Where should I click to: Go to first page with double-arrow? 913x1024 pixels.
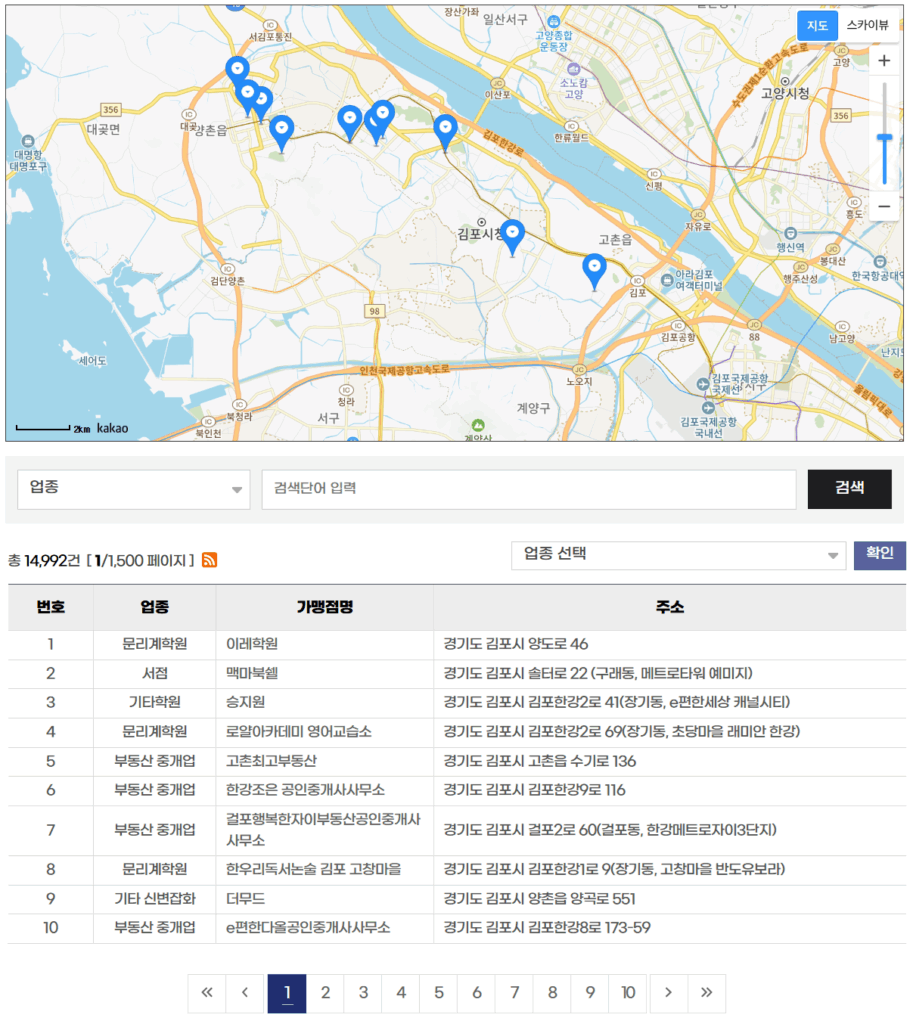coord(207,993)
